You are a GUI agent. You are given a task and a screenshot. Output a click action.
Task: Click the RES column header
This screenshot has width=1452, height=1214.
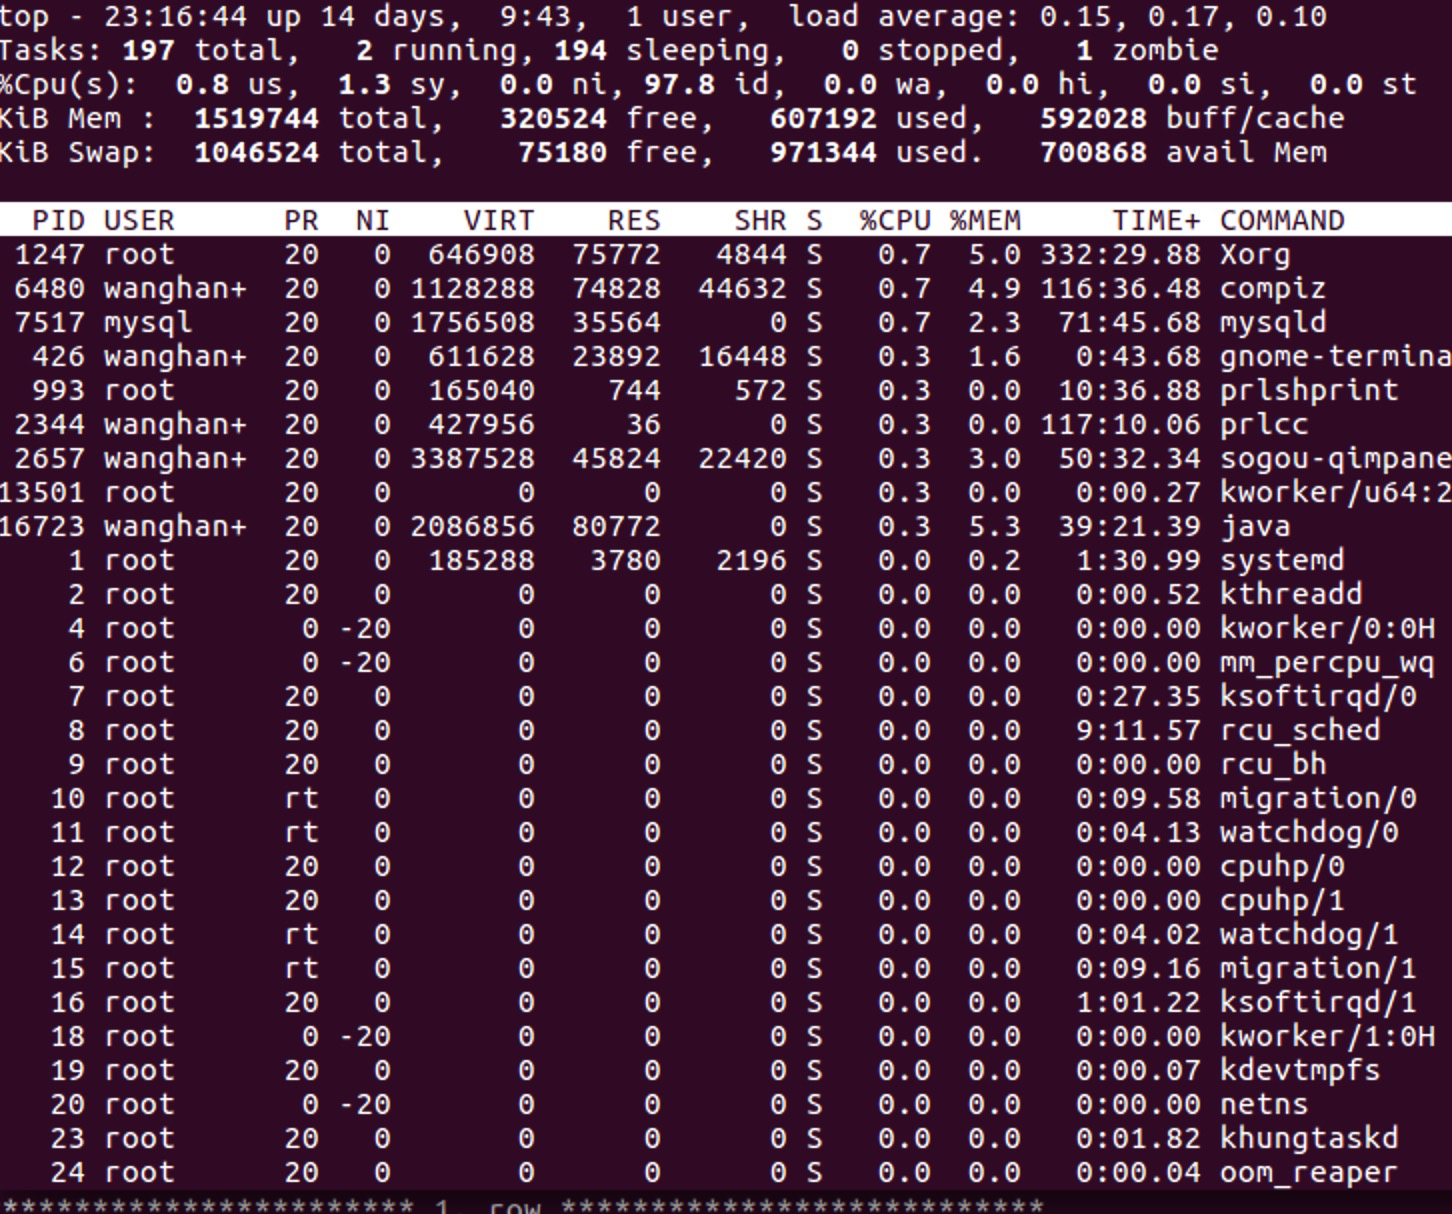(x=634, y=220)
